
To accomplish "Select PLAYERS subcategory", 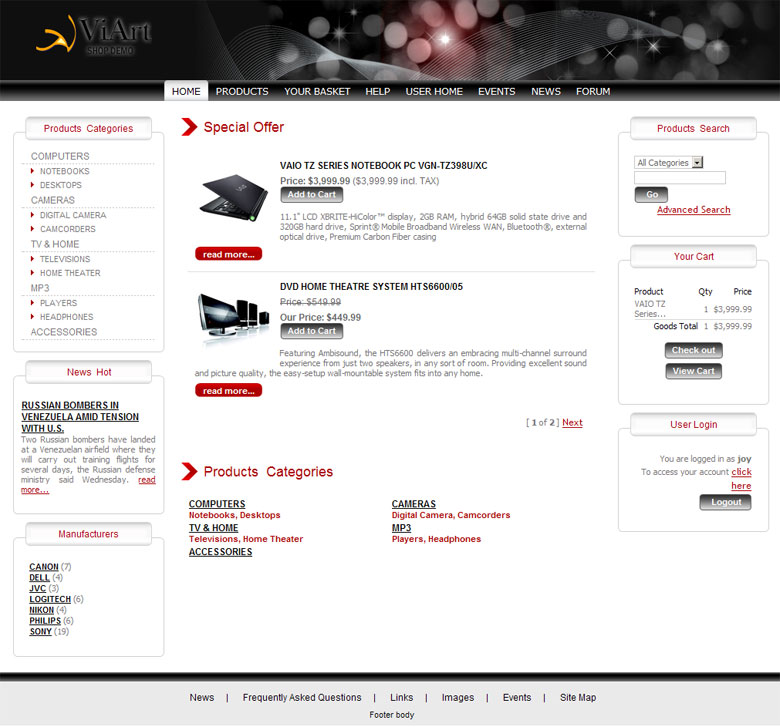I will (59, 303).
